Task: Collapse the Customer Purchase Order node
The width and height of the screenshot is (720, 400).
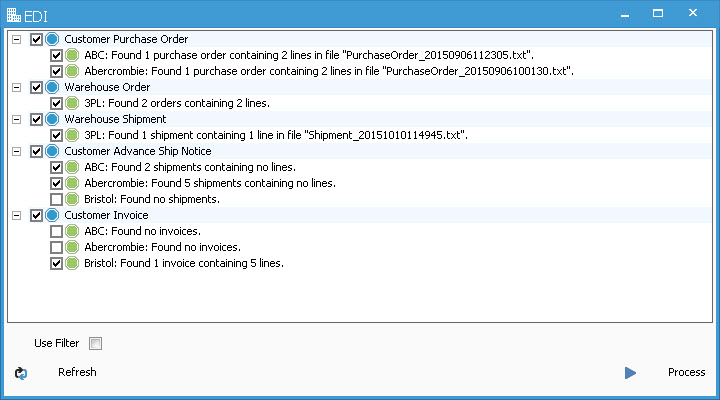Action: coord(17,39)
